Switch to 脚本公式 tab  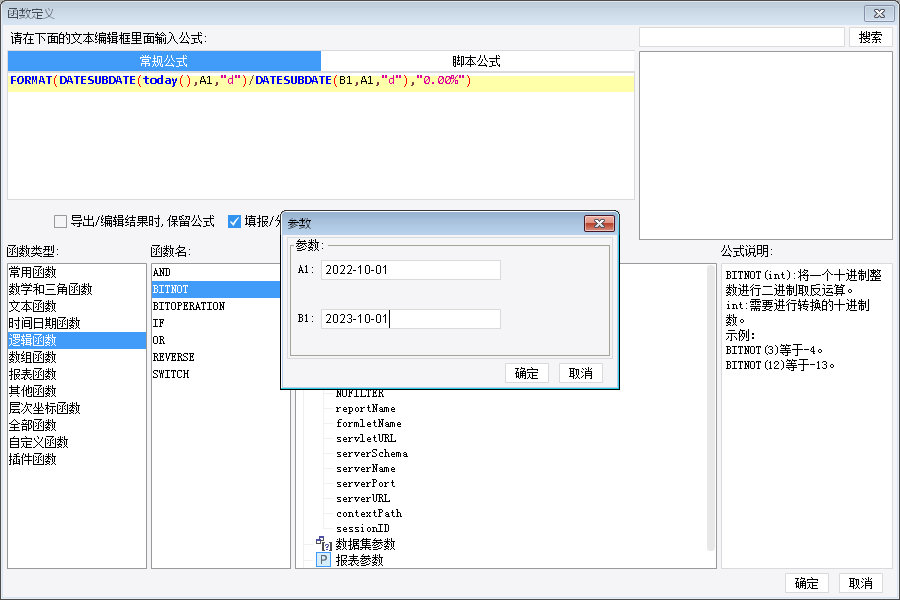[x=477, y=61]
